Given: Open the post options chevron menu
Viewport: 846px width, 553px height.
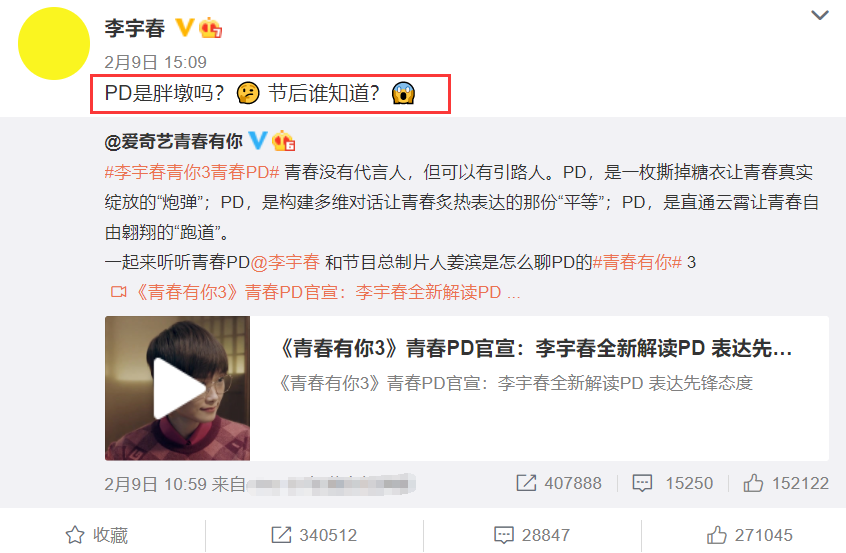Looking at the screenshot, I should point(820,15).
